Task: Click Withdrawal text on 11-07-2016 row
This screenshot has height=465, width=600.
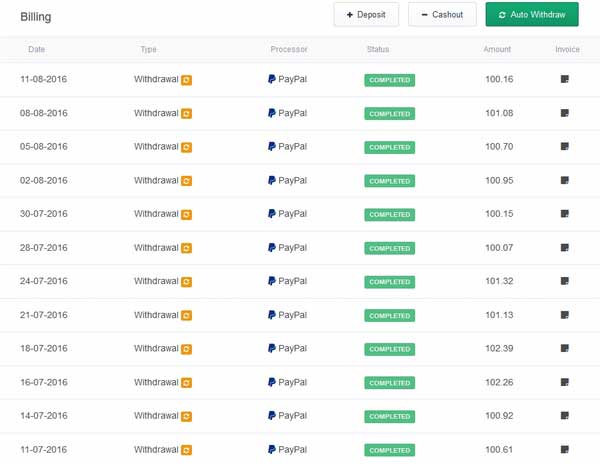Action: [x=156, y=449]
